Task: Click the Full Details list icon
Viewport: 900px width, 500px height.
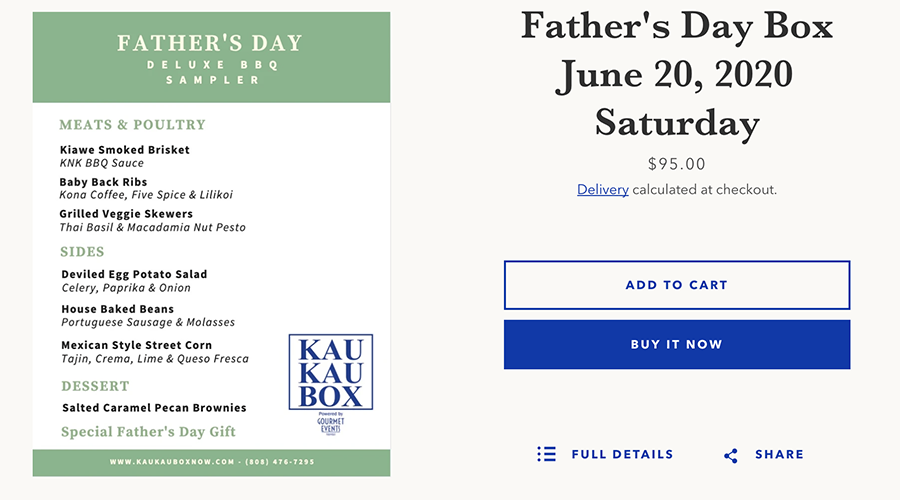Action: pyautogui.click(x=546, y=454)
